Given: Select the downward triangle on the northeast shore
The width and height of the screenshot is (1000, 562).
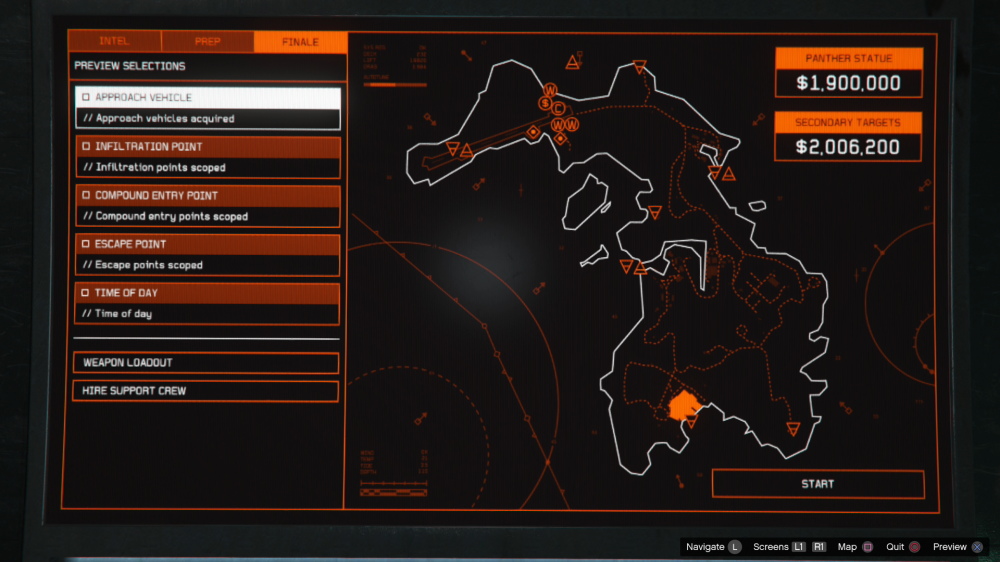Looking at the screenshot, I should click(x=715, y=172).
